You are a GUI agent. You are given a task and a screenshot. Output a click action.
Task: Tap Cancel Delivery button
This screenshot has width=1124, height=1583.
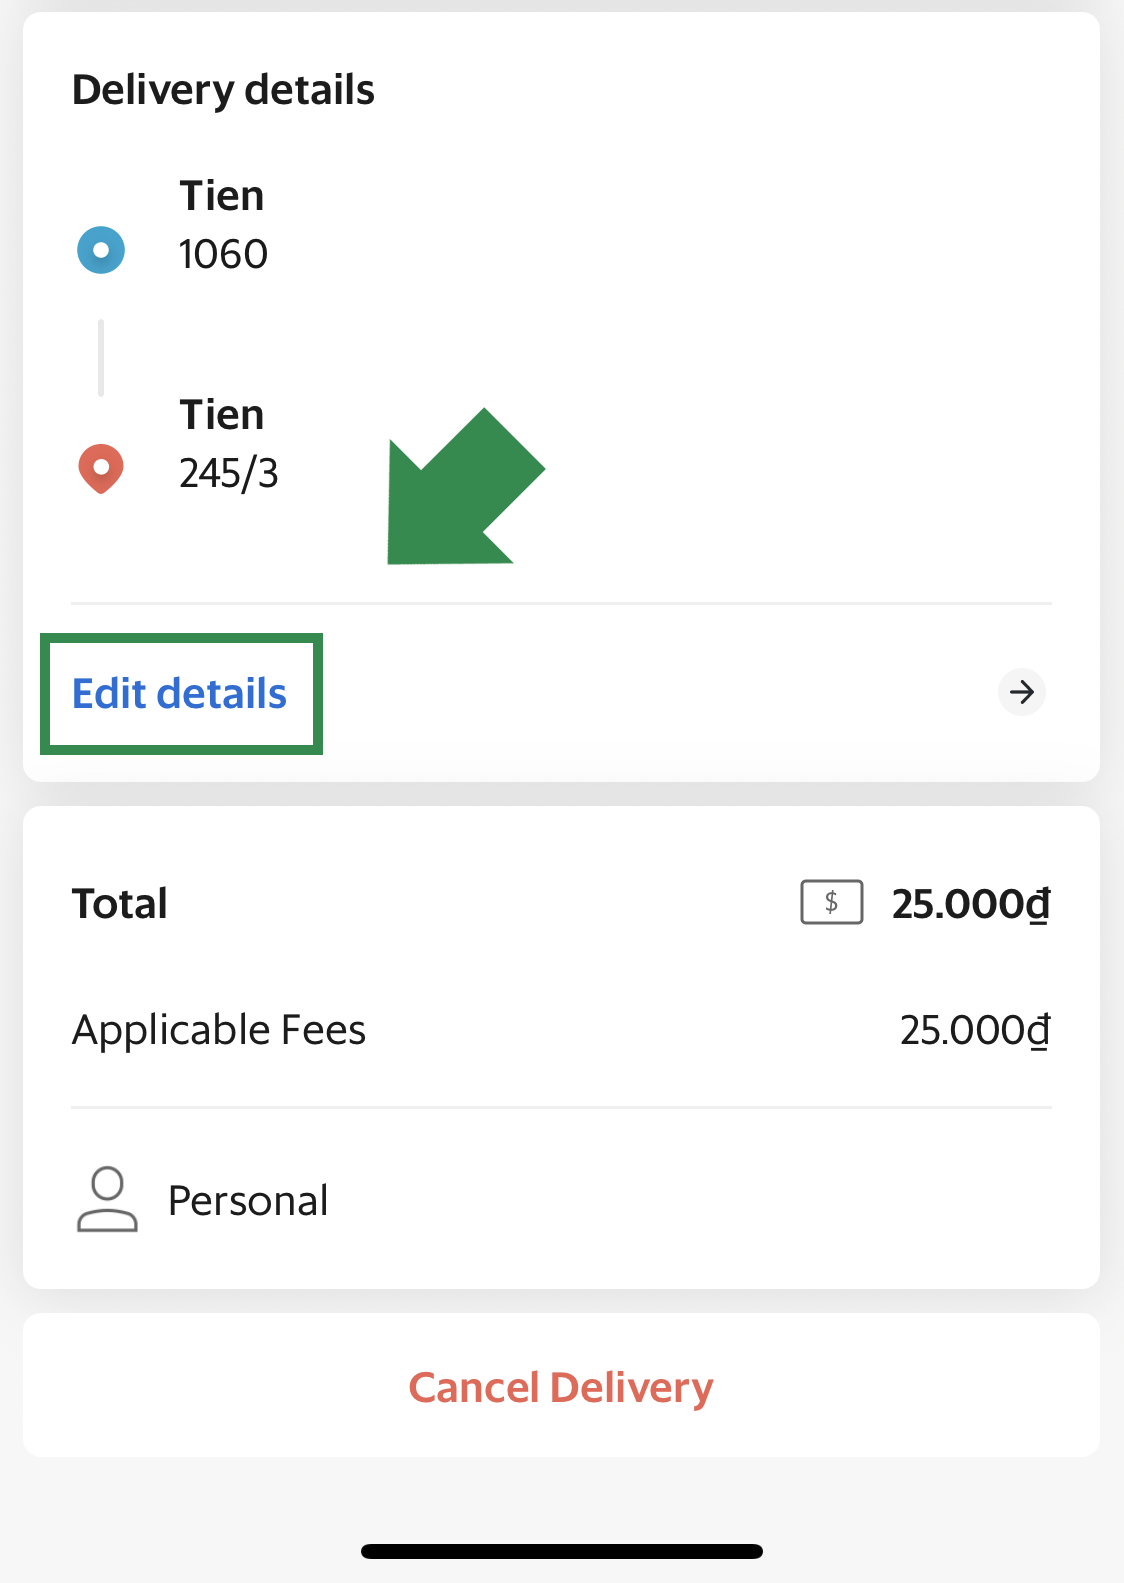click(561, 1387)
